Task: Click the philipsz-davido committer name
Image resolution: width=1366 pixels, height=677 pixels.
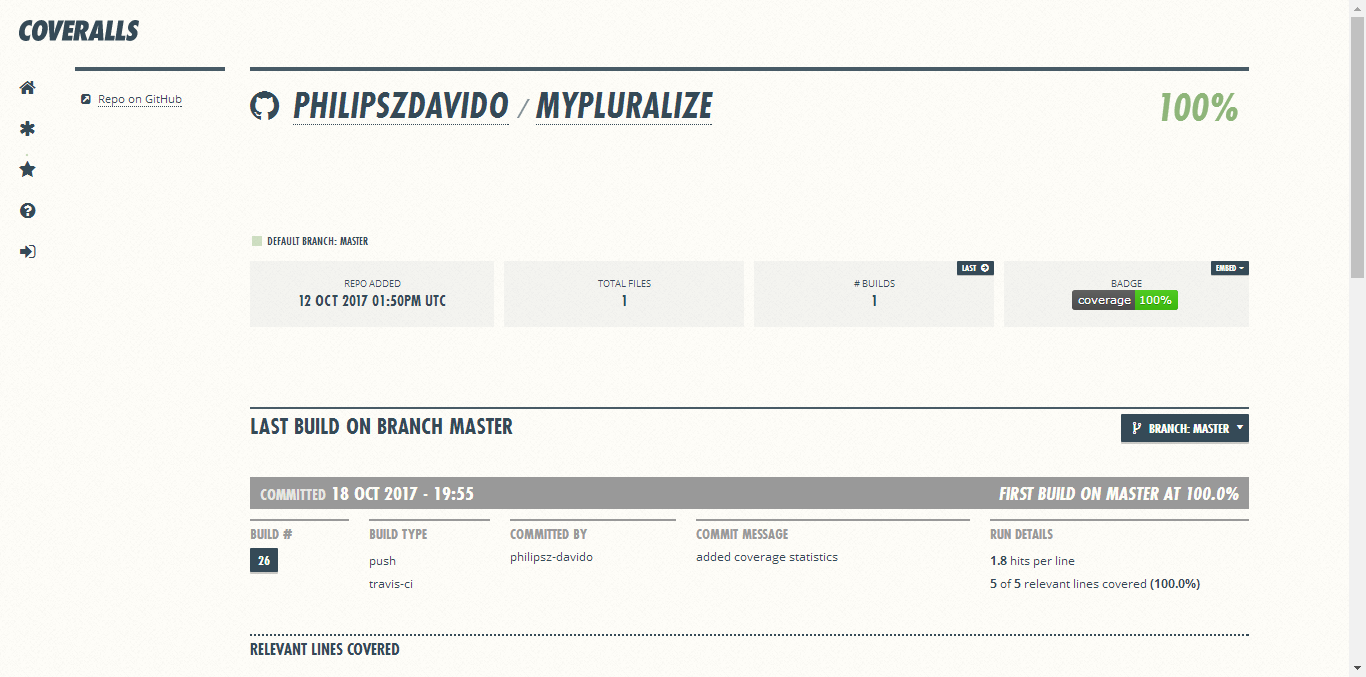Action: coord(551,557)
